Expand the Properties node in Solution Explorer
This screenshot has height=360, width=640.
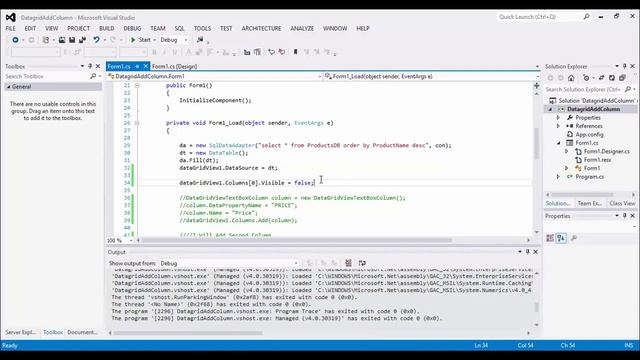pos(558,118)
